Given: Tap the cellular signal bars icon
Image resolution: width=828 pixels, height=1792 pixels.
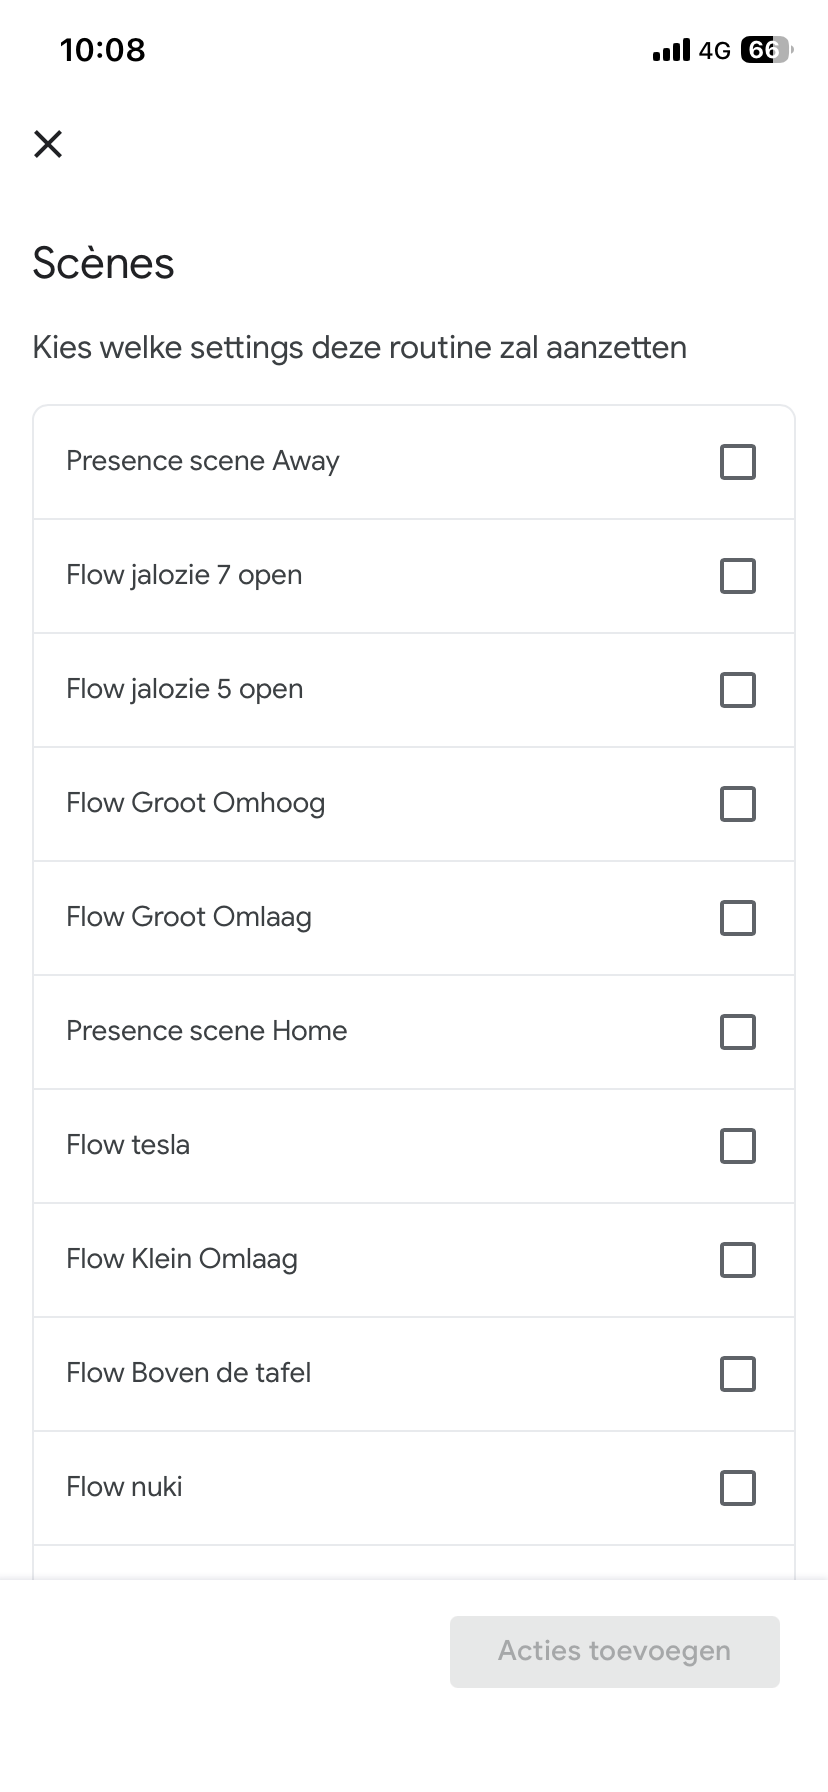Looking at the screenshot, I should point(671,50).
